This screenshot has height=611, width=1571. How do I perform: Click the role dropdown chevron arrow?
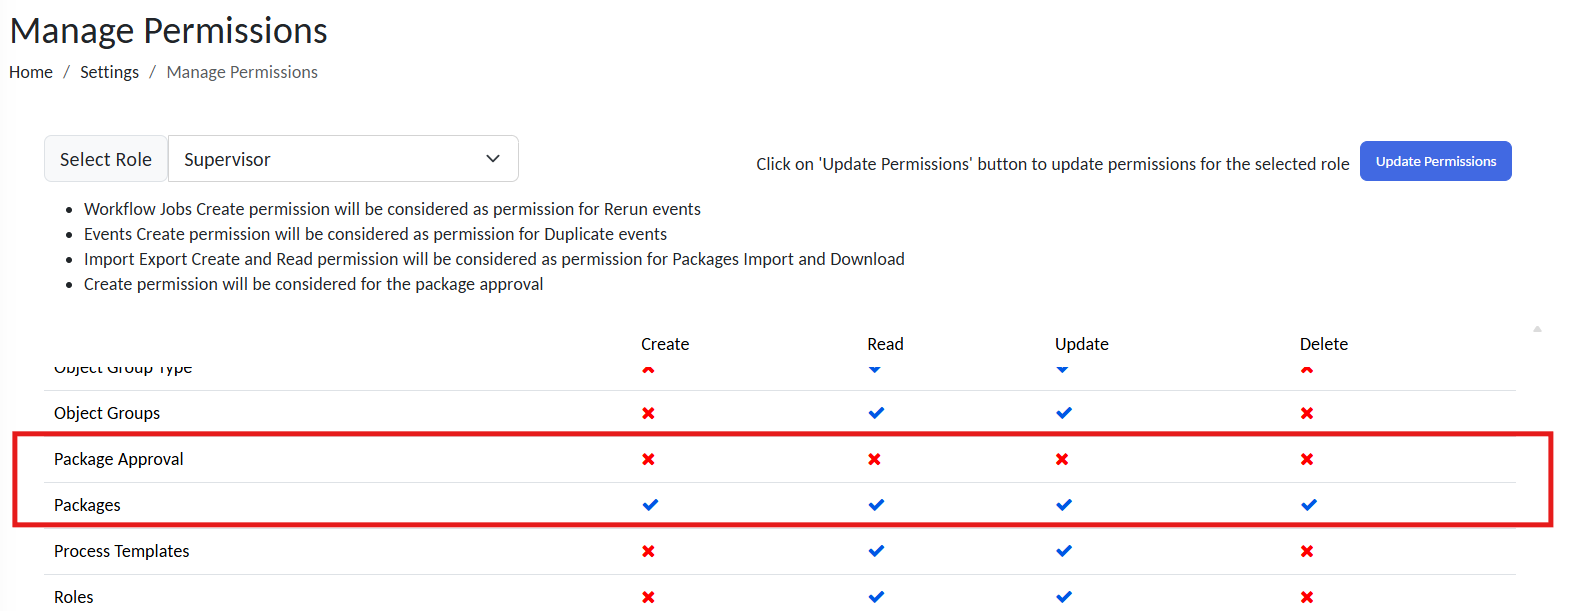(x=493, y=159)
